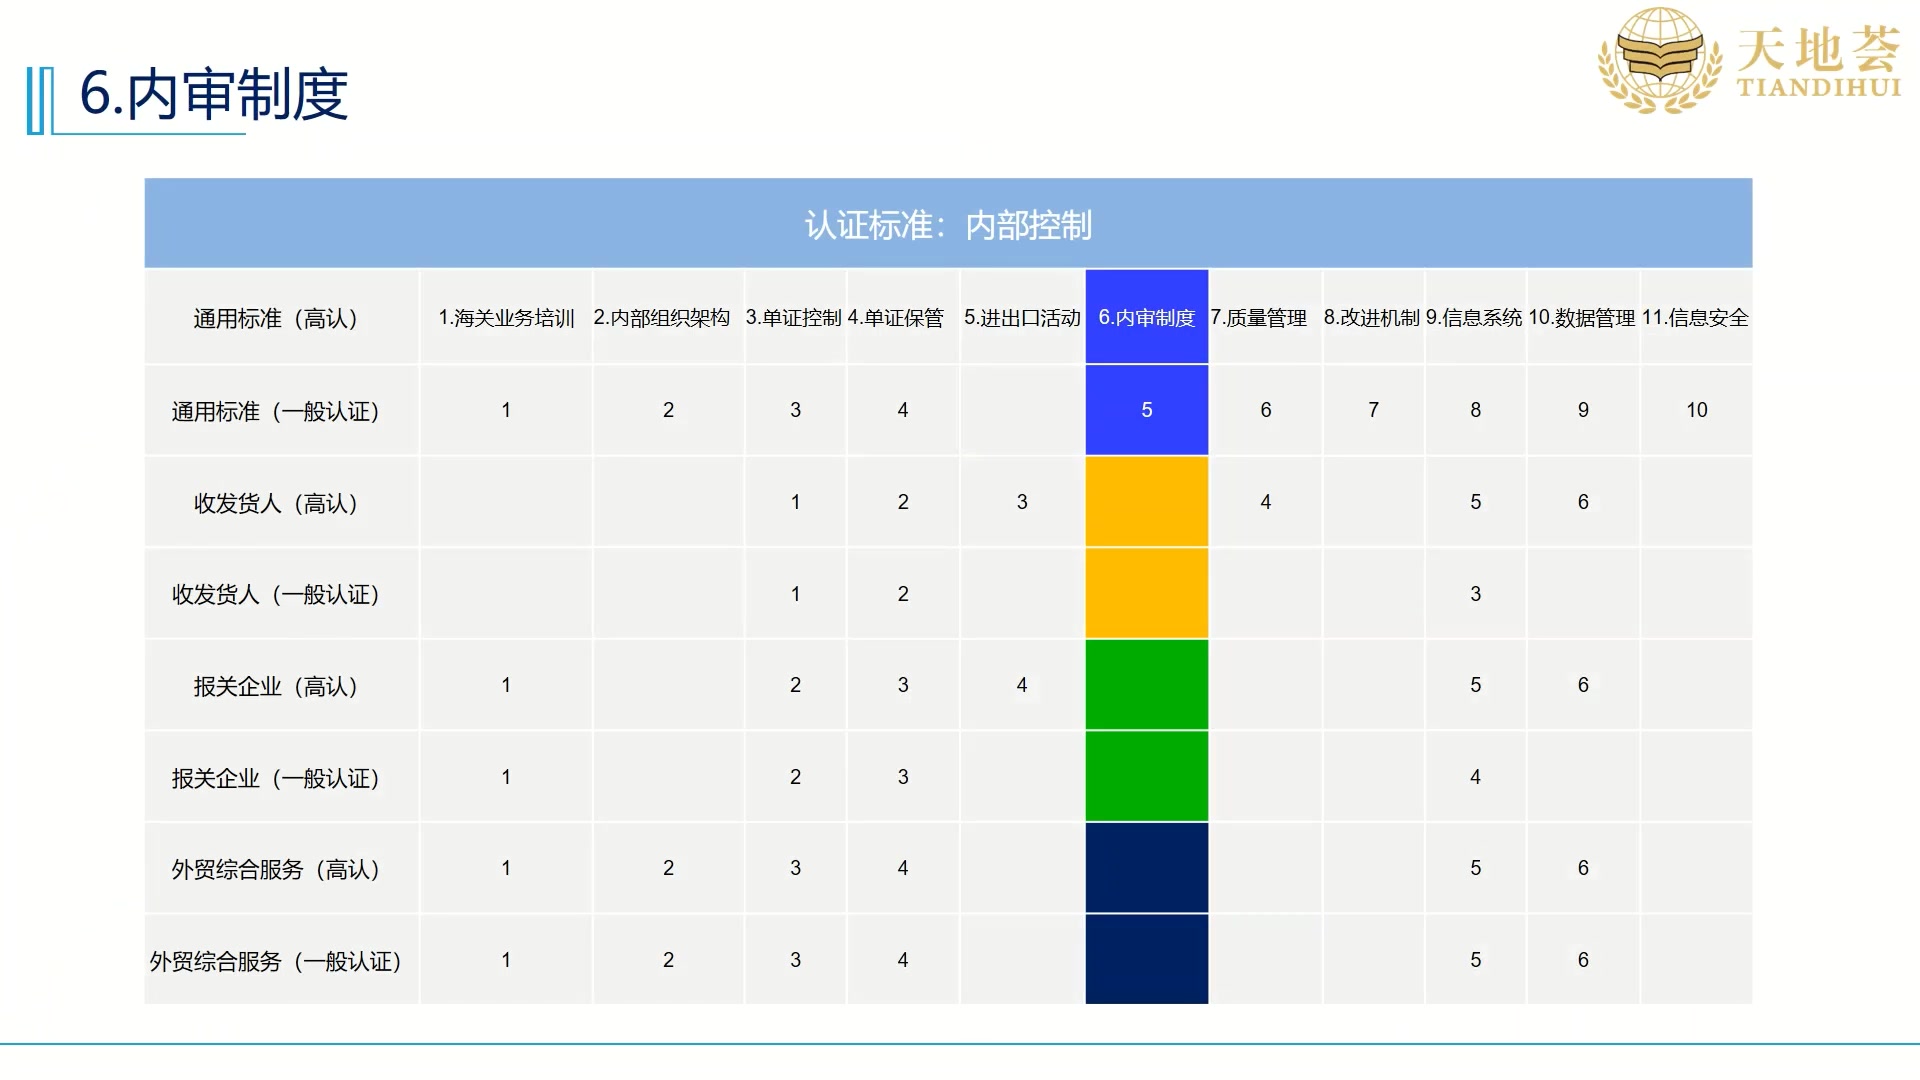Click the 6.内审制度 slide title
Screen dimensions: 1920x1080
tap(213, 95)
